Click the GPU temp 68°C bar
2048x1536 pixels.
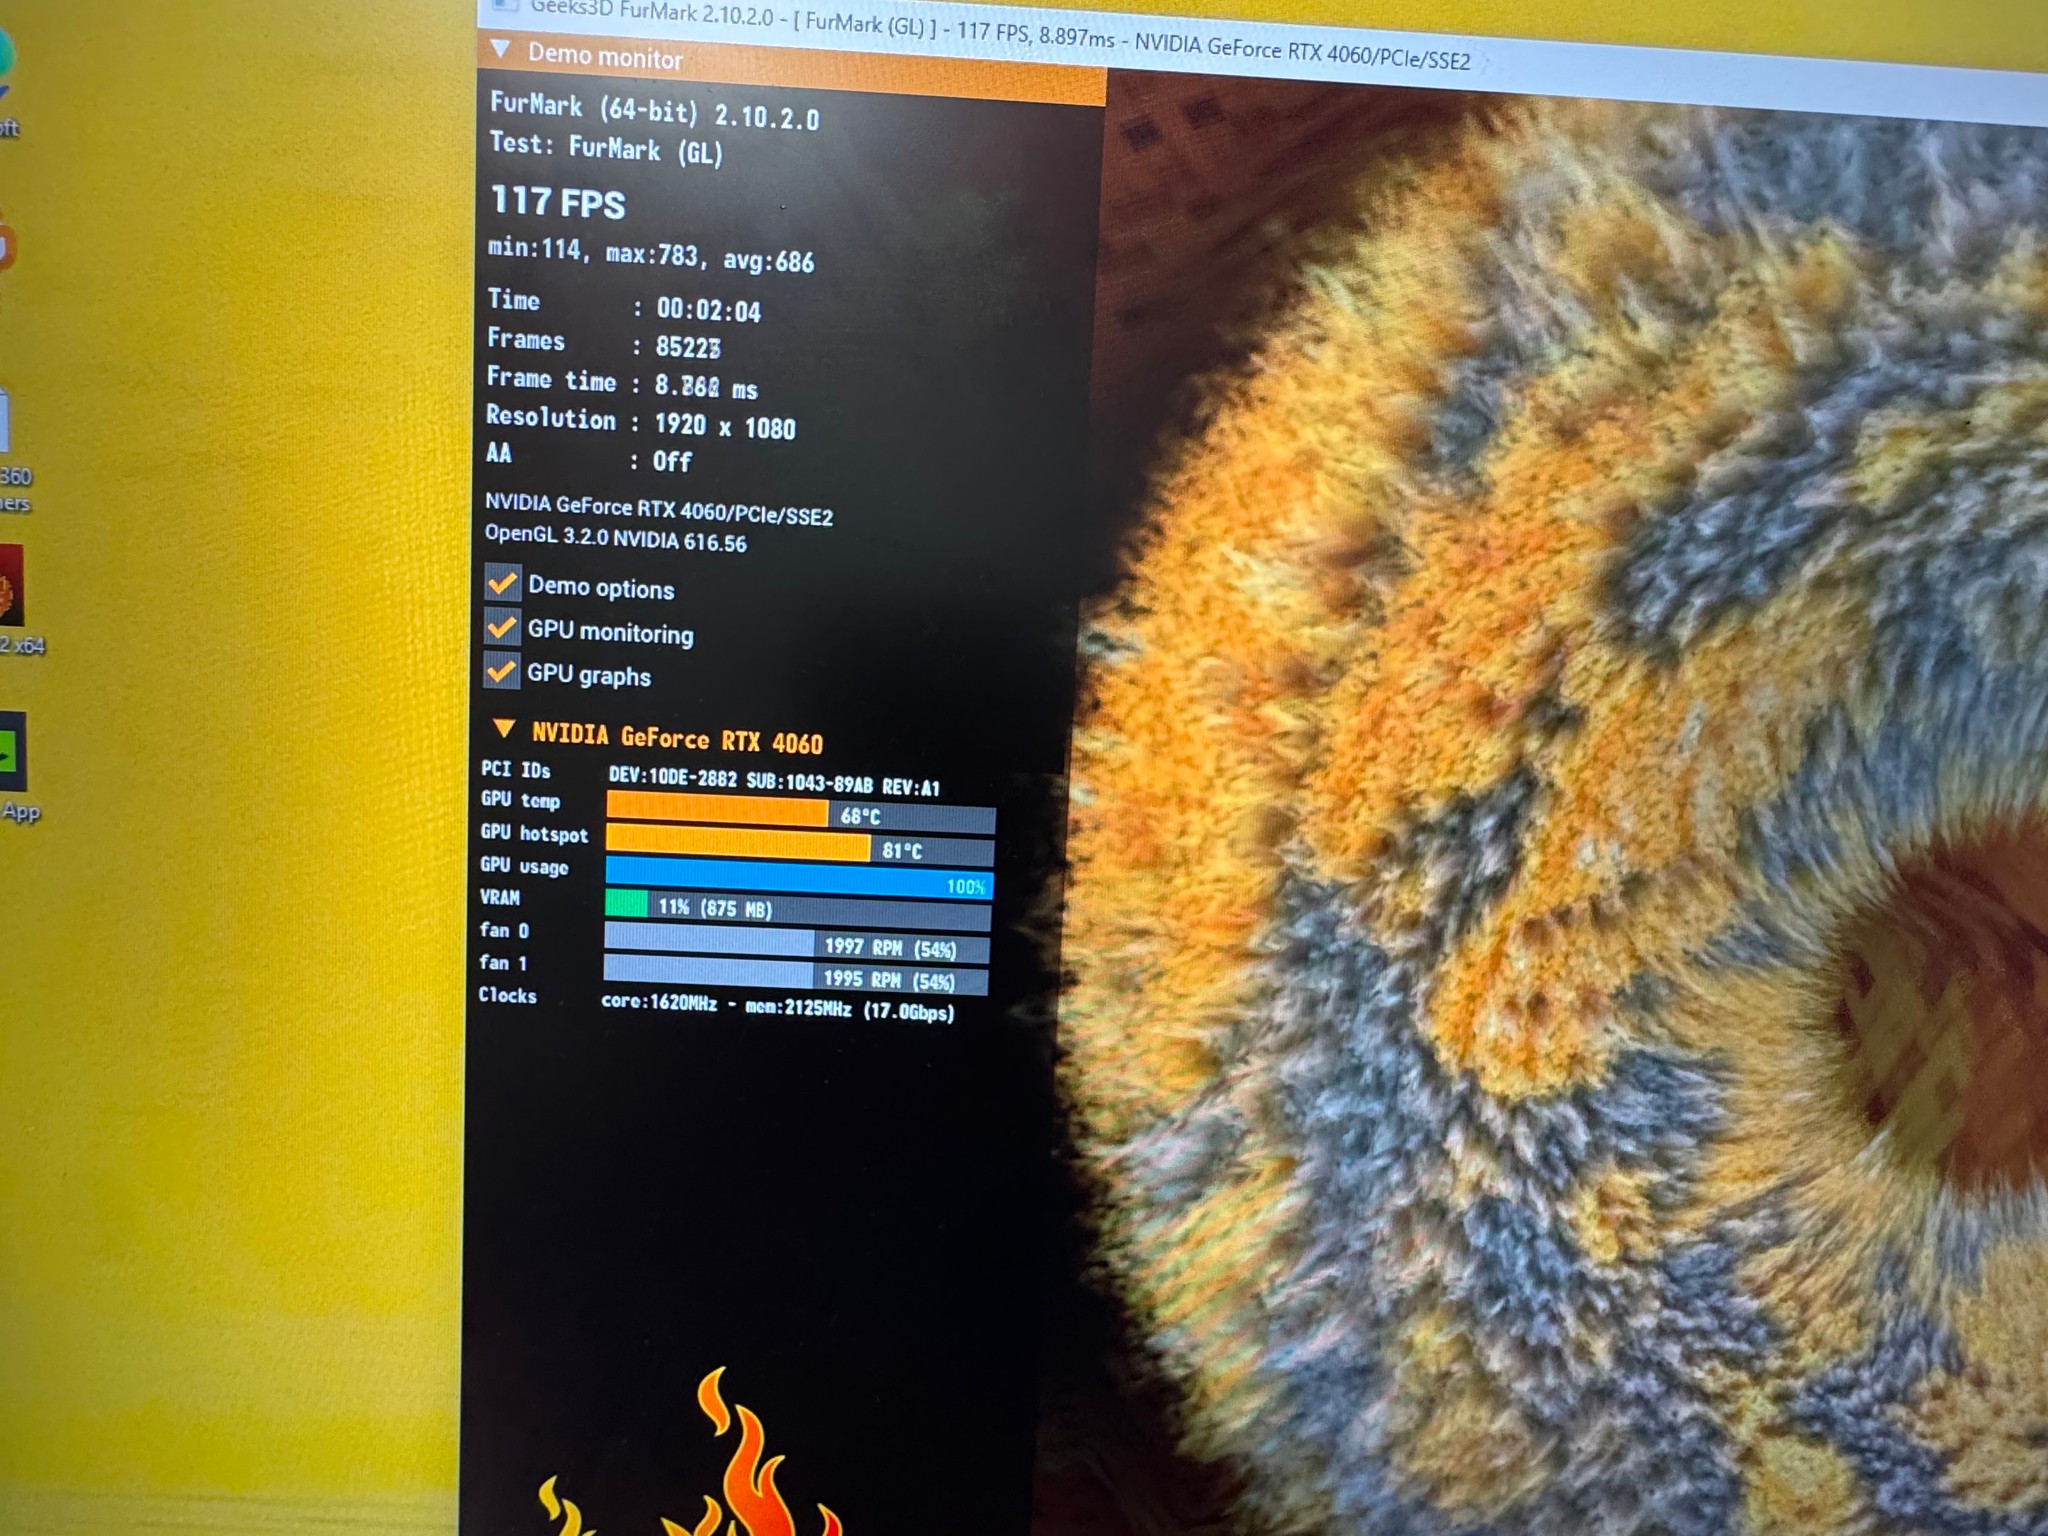point(801,813)
